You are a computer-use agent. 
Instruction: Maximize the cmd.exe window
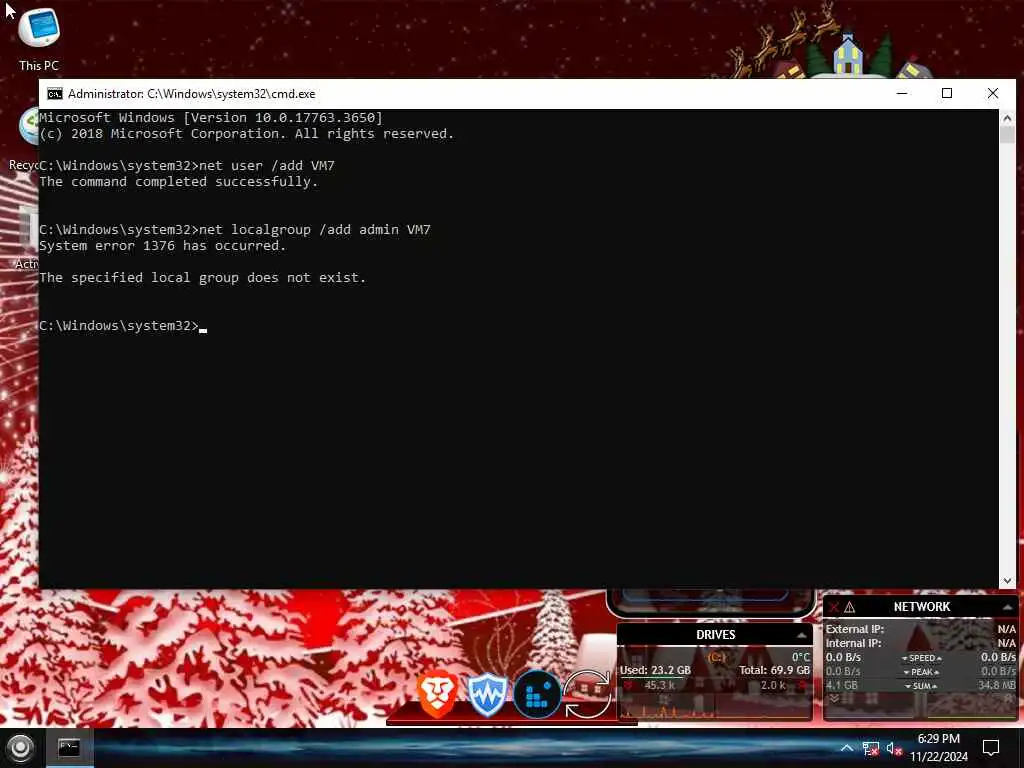click(947, 93)
